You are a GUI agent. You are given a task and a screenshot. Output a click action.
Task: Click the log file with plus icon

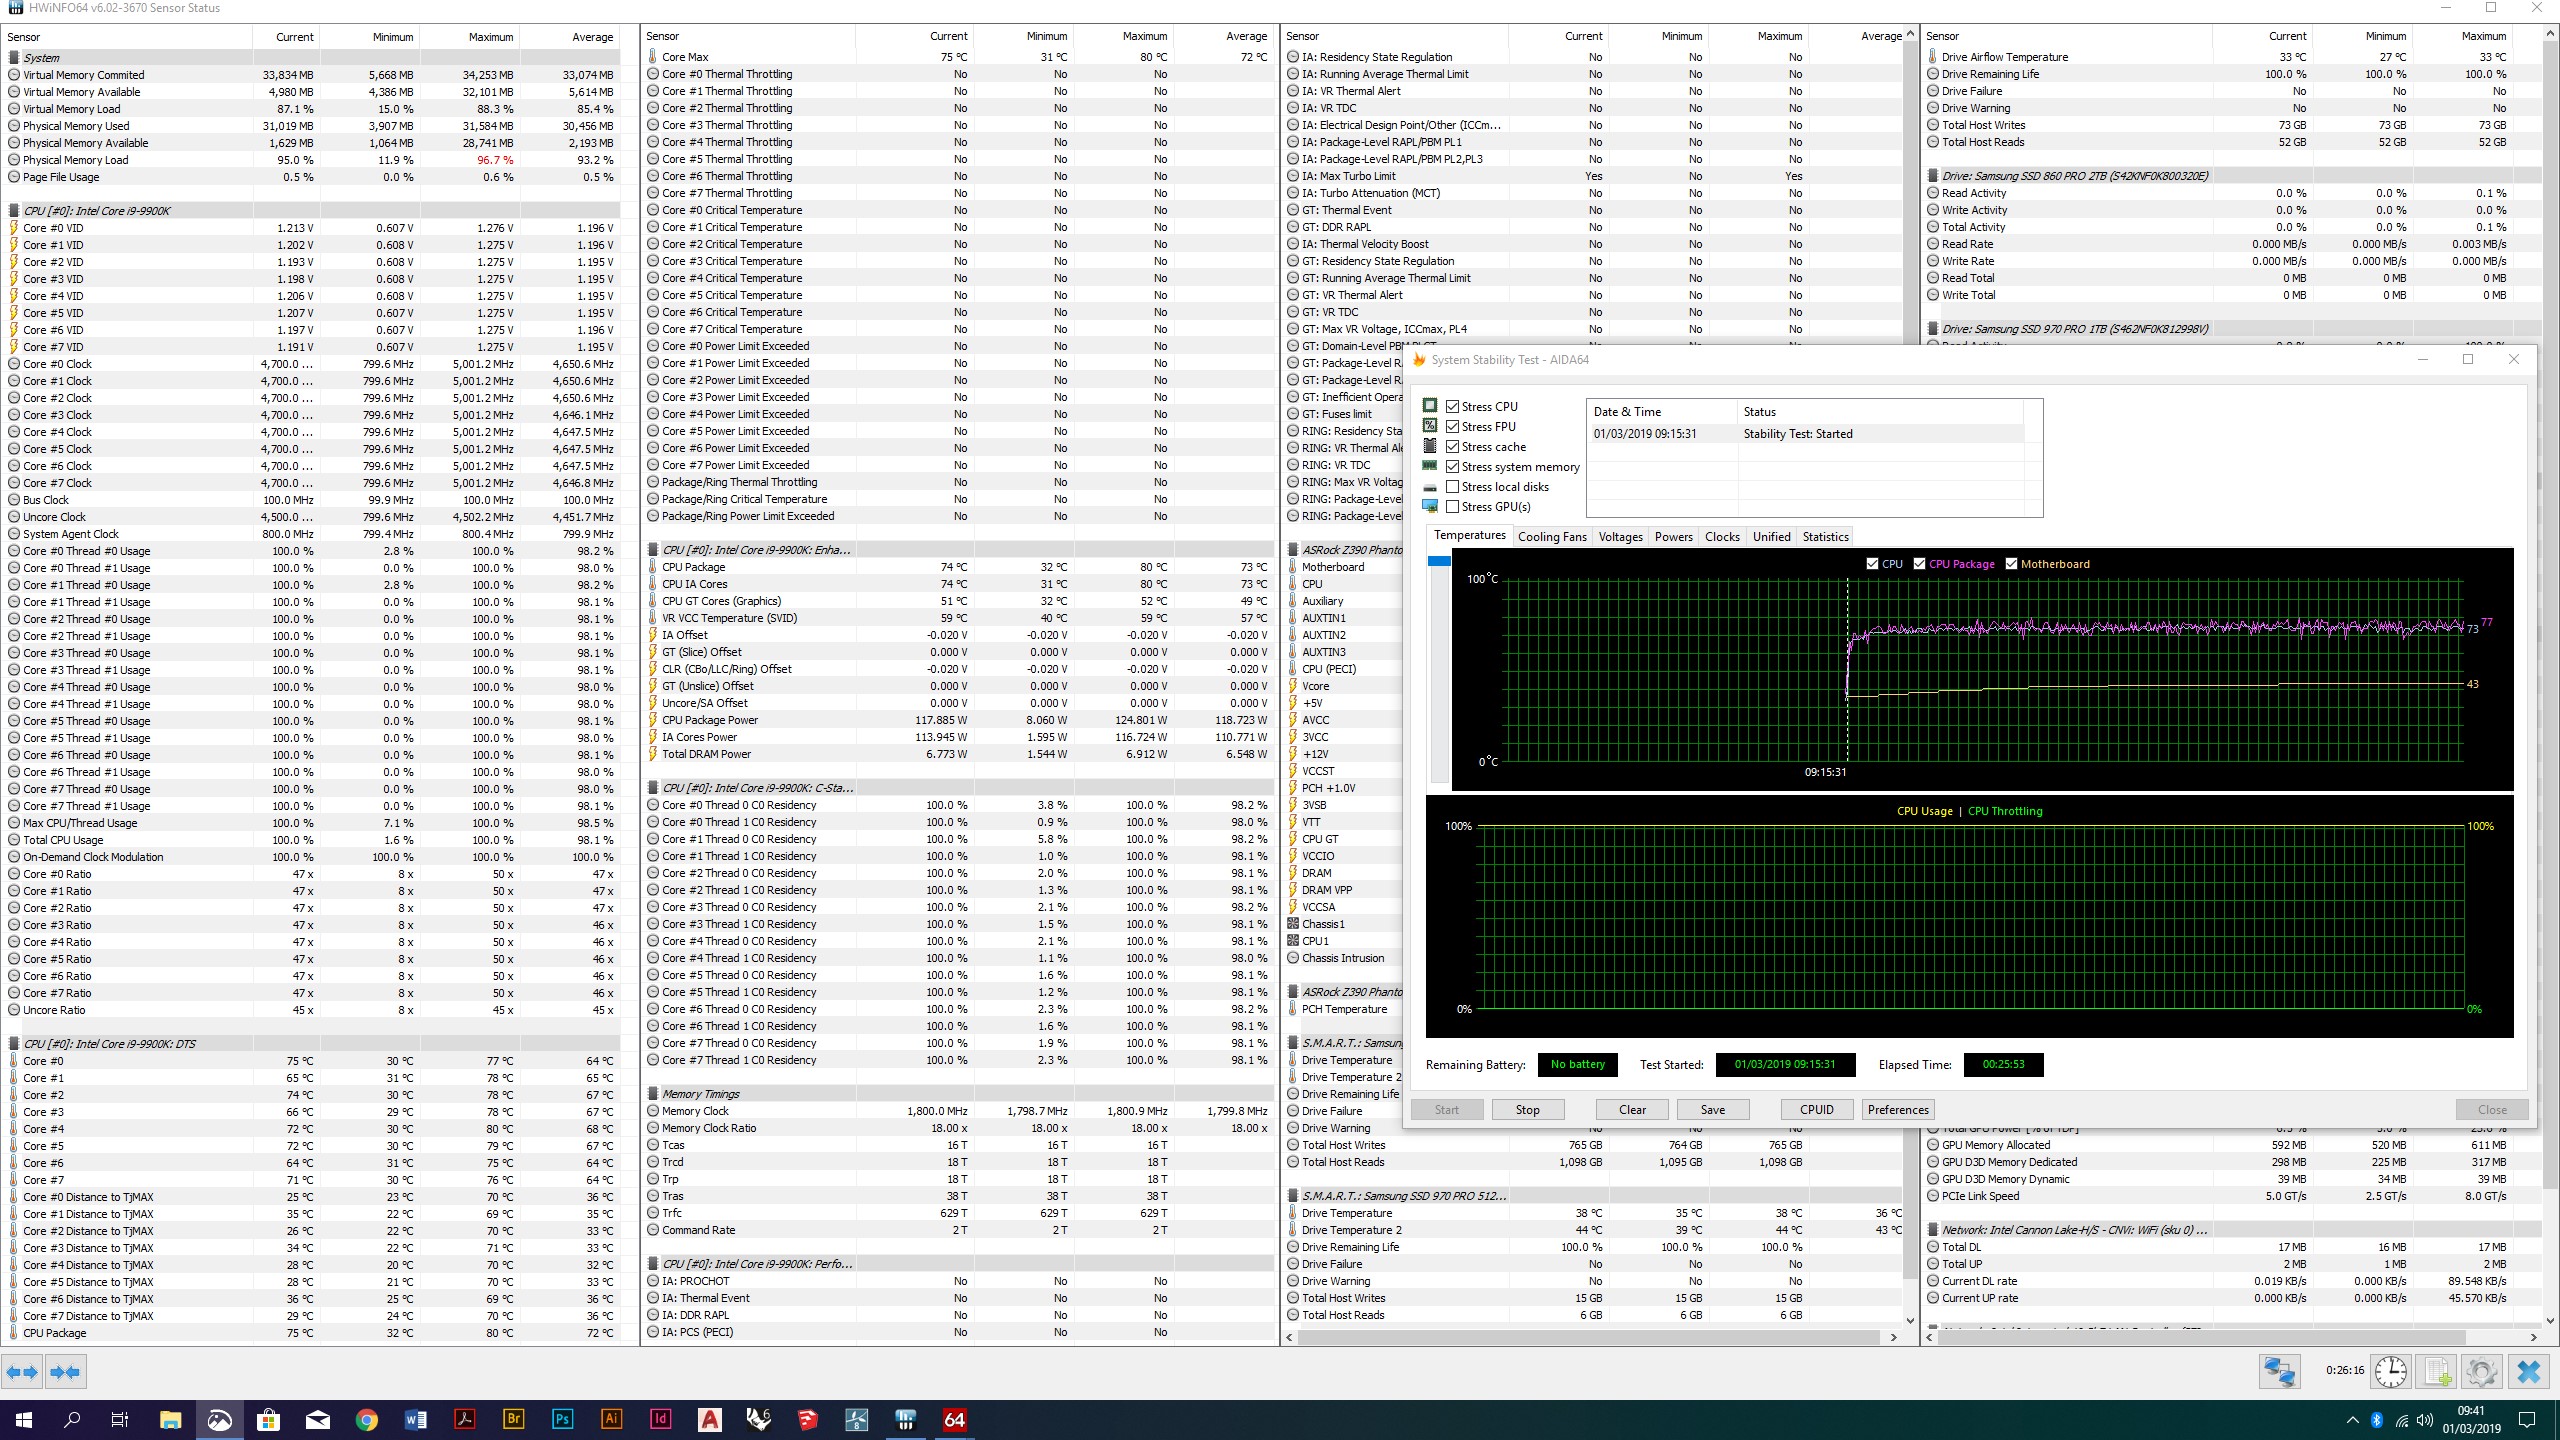[2438, 1371]
